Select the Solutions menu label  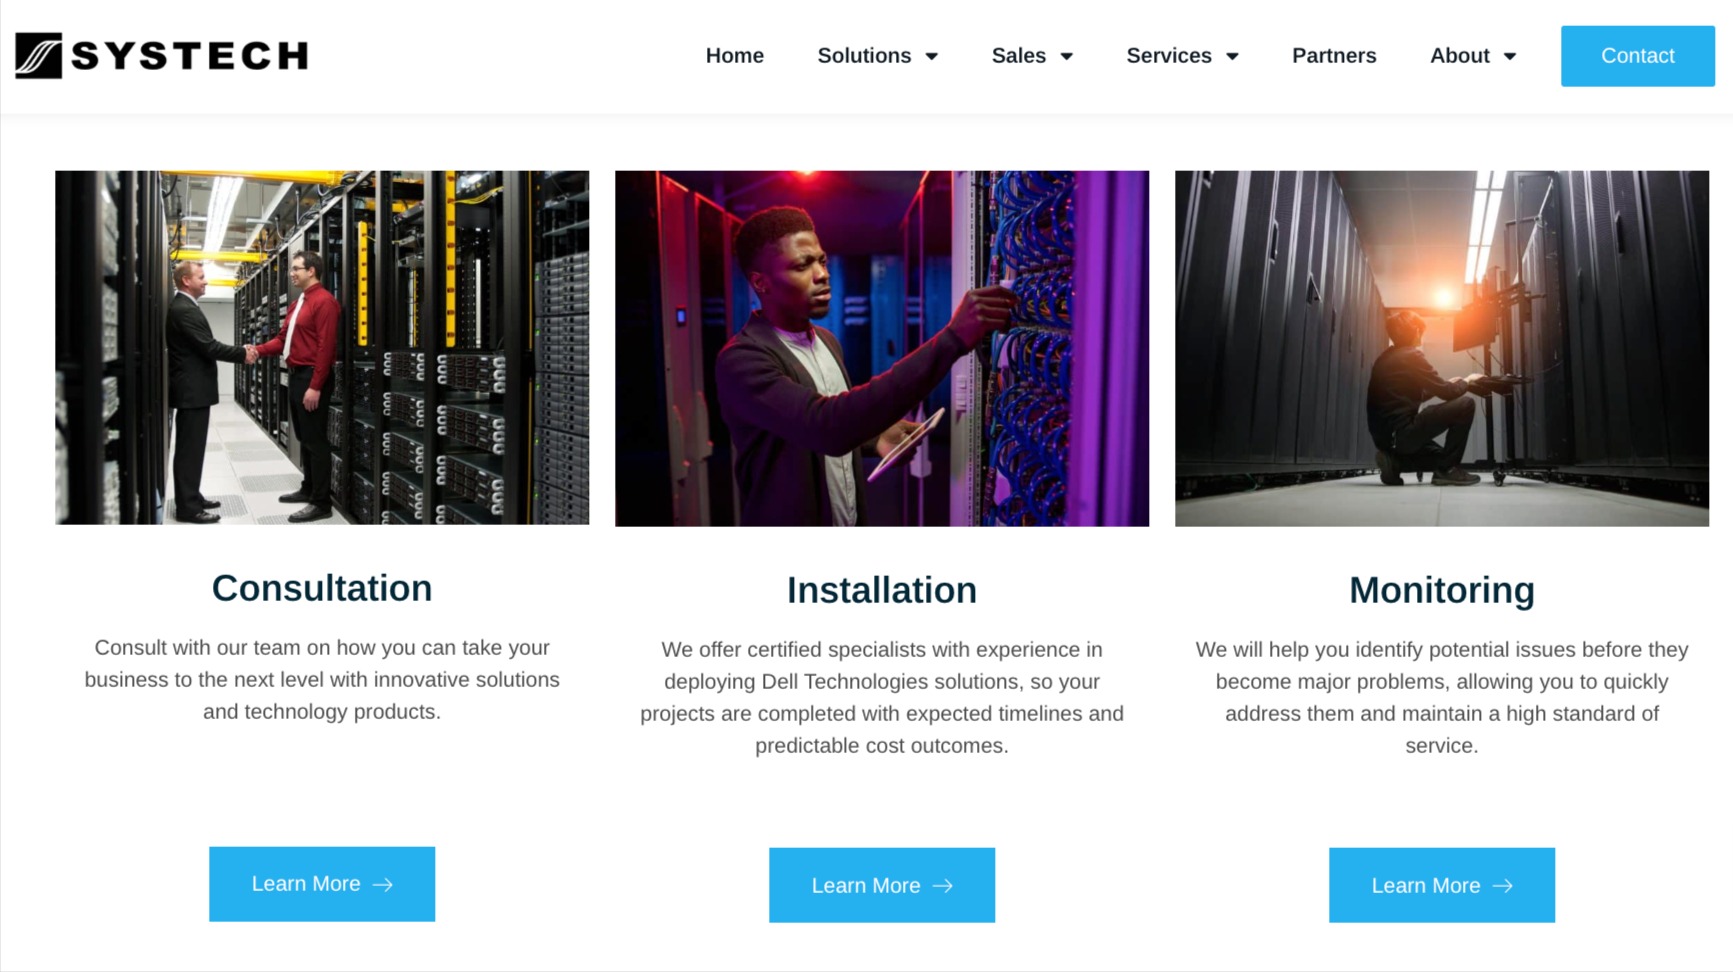pos(864,56)
